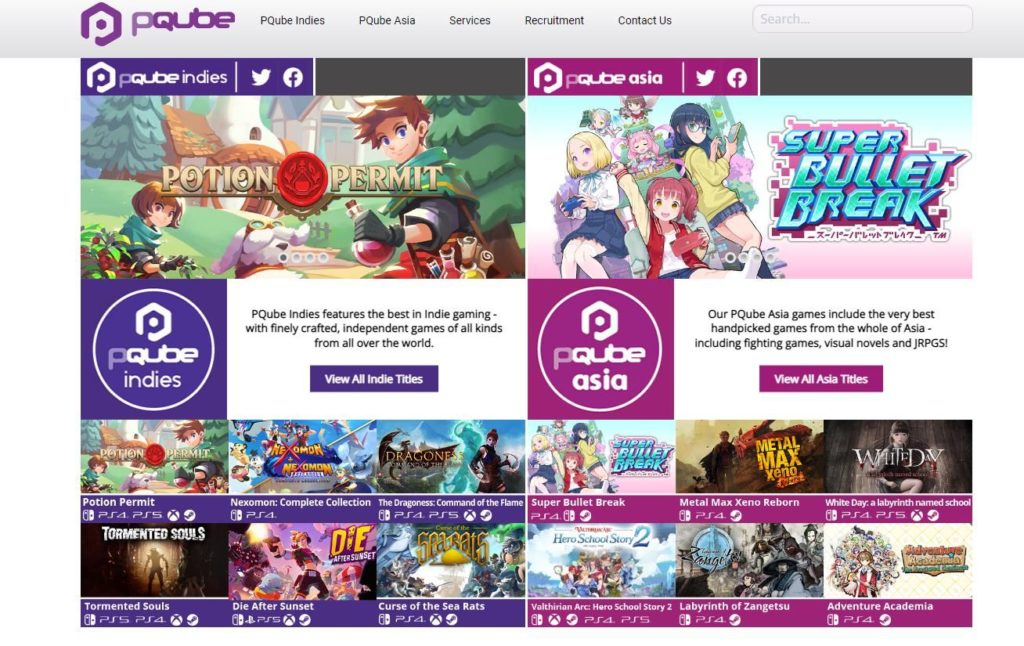Click the round PQube Indies logo badge
1024x646 pixels.
pyautogui.click(x=153, y=349)
